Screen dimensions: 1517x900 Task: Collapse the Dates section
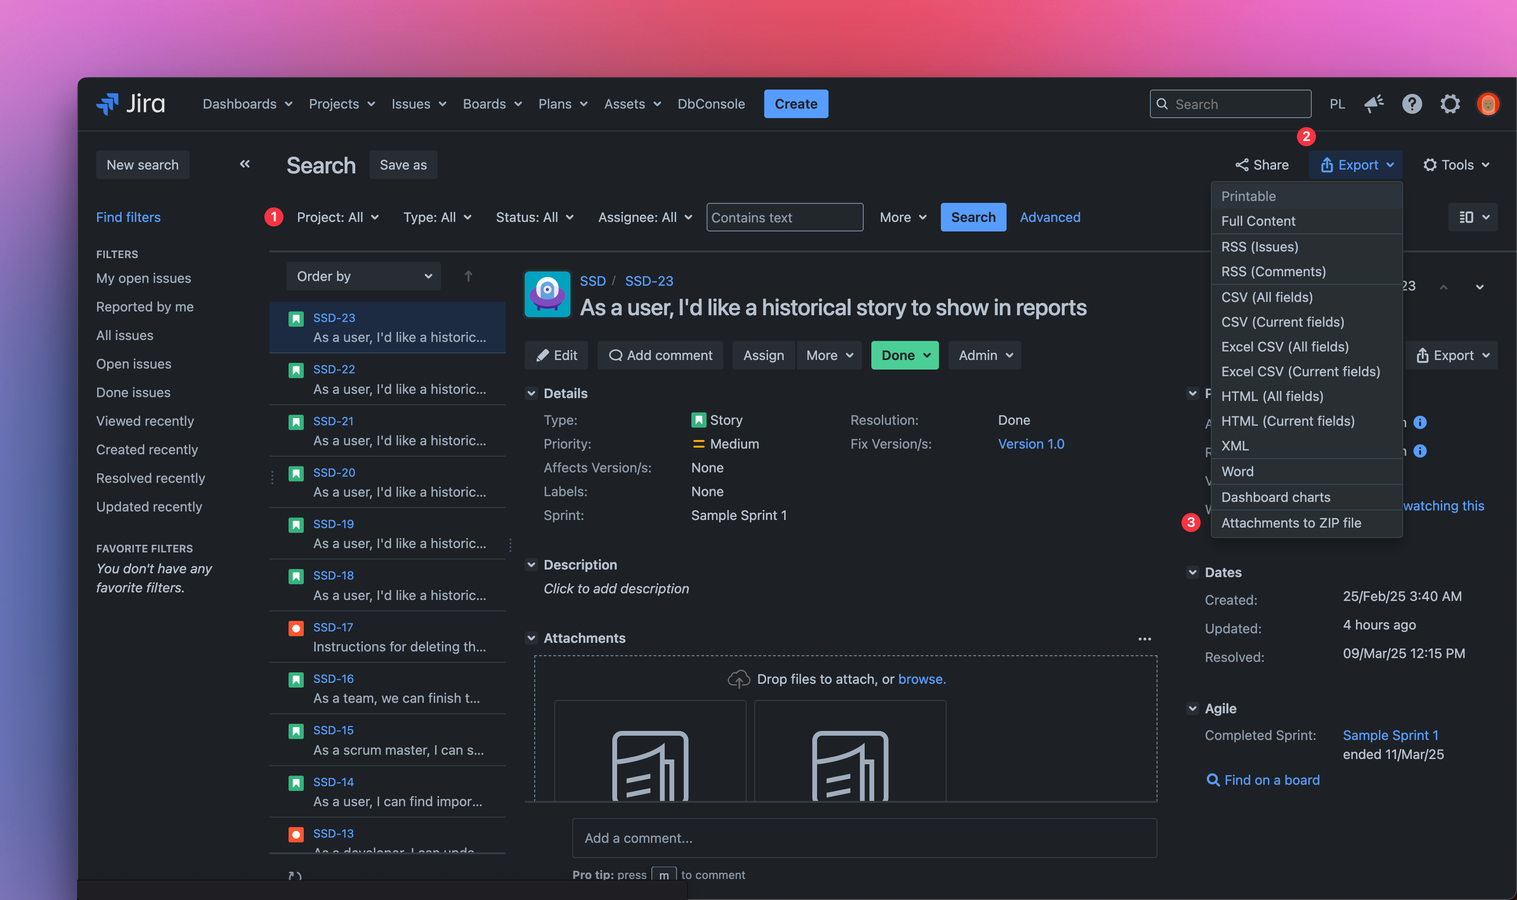click(x=1192, y=573)
